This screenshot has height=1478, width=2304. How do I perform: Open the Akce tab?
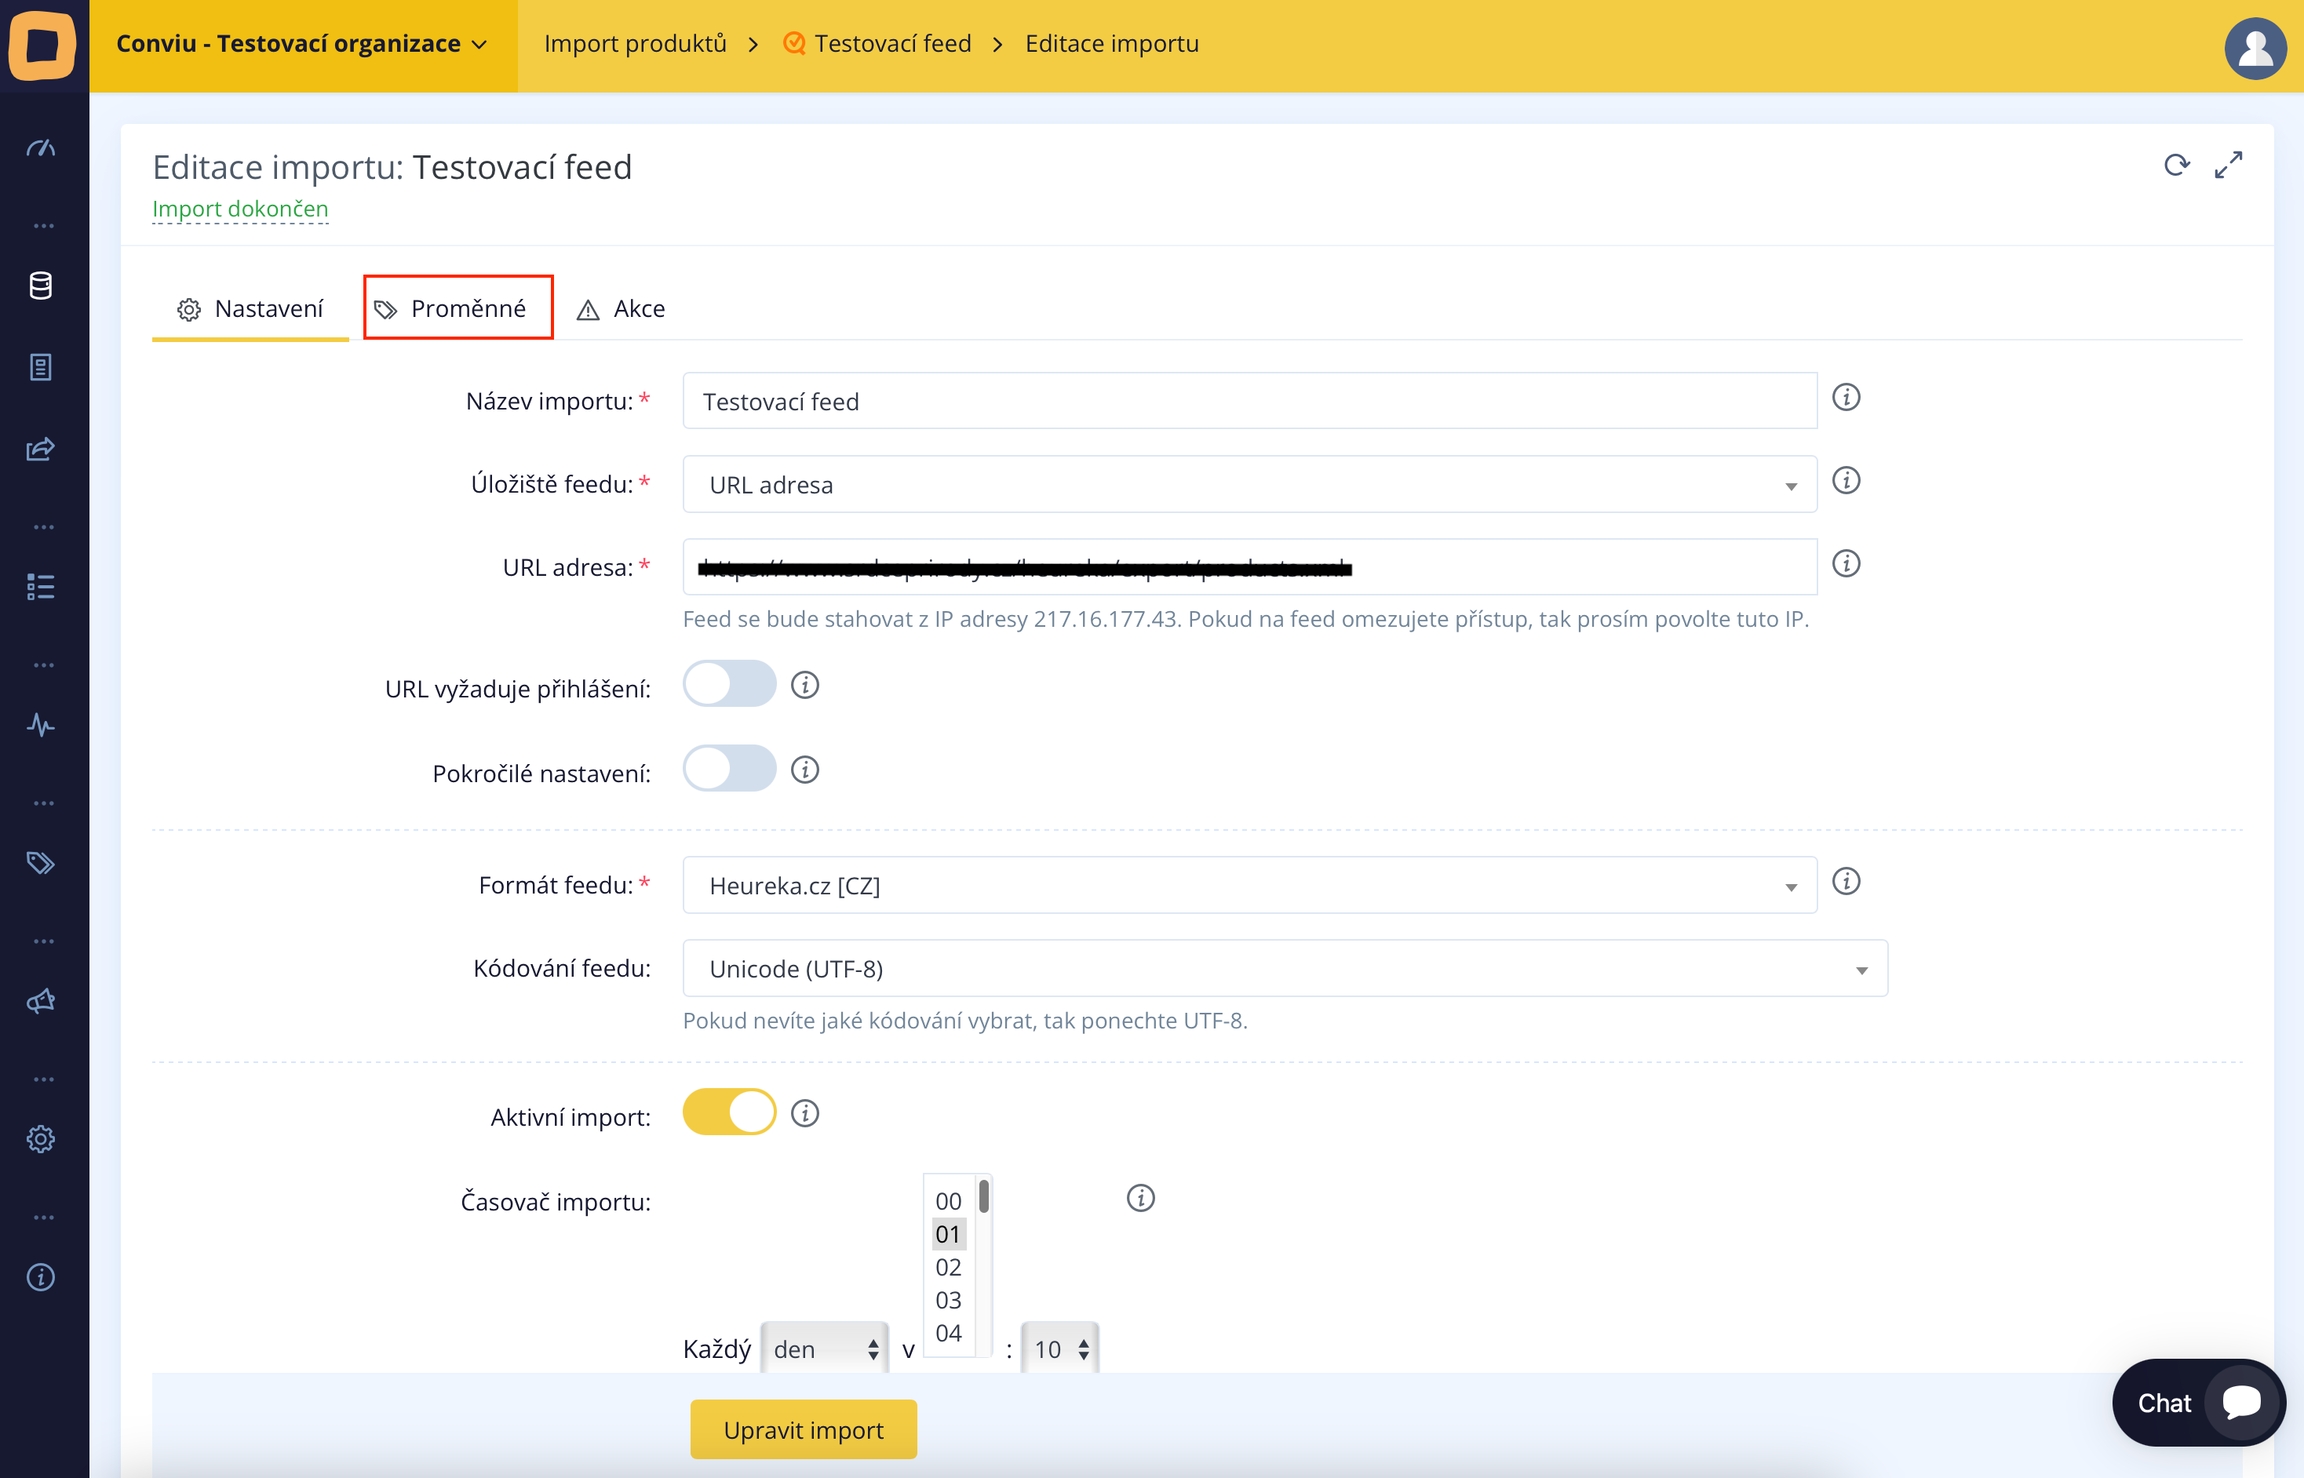pos(622,309)
